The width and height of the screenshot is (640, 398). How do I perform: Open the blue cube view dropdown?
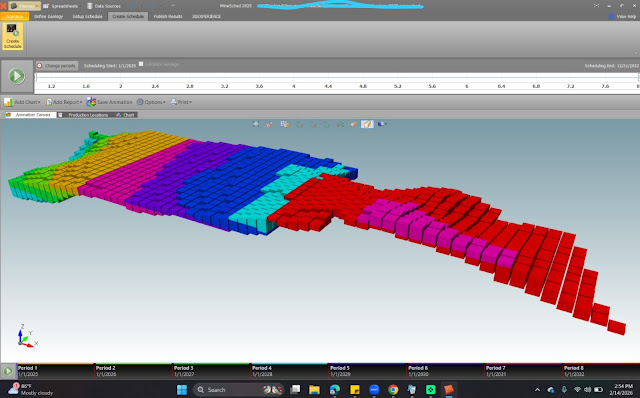coord(382,124)
